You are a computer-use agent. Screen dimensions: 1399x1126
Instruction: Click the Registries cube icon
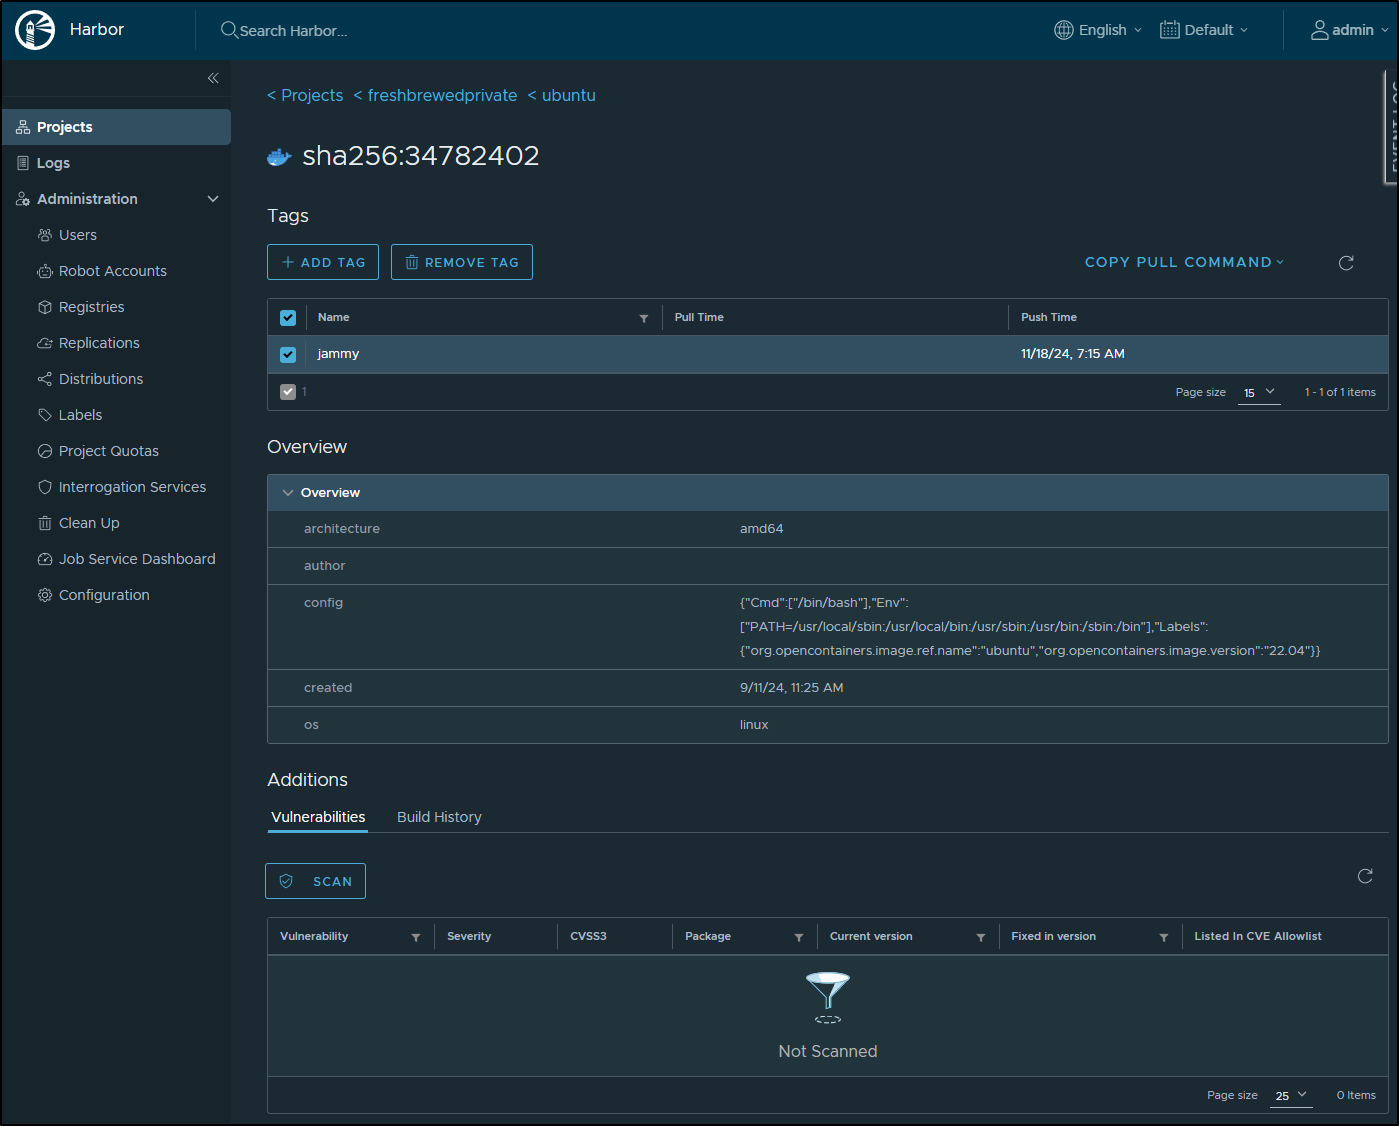tap(45, 307)
